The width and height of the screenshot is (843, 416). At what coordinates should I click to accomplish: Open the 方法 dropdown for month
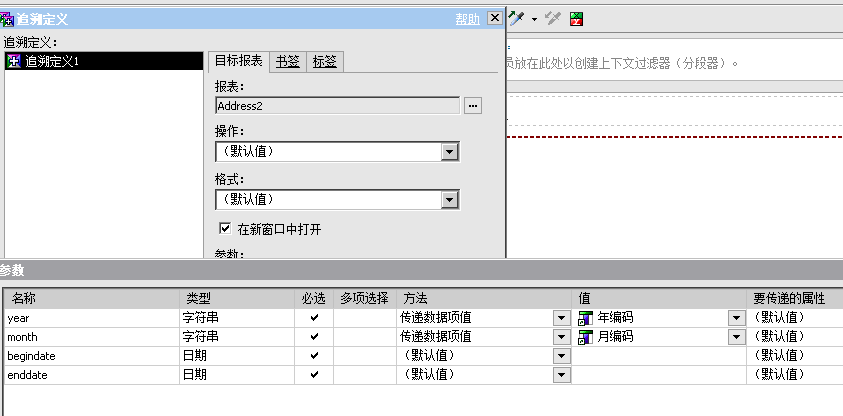click(x=561, y=337)
